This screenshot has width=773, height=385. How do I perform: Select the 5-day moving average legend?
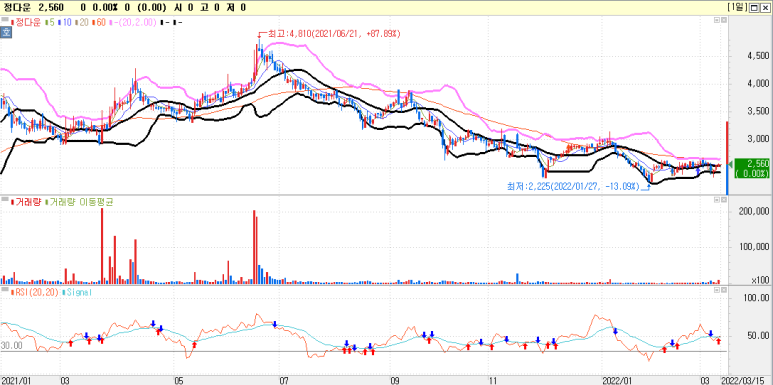50,22
